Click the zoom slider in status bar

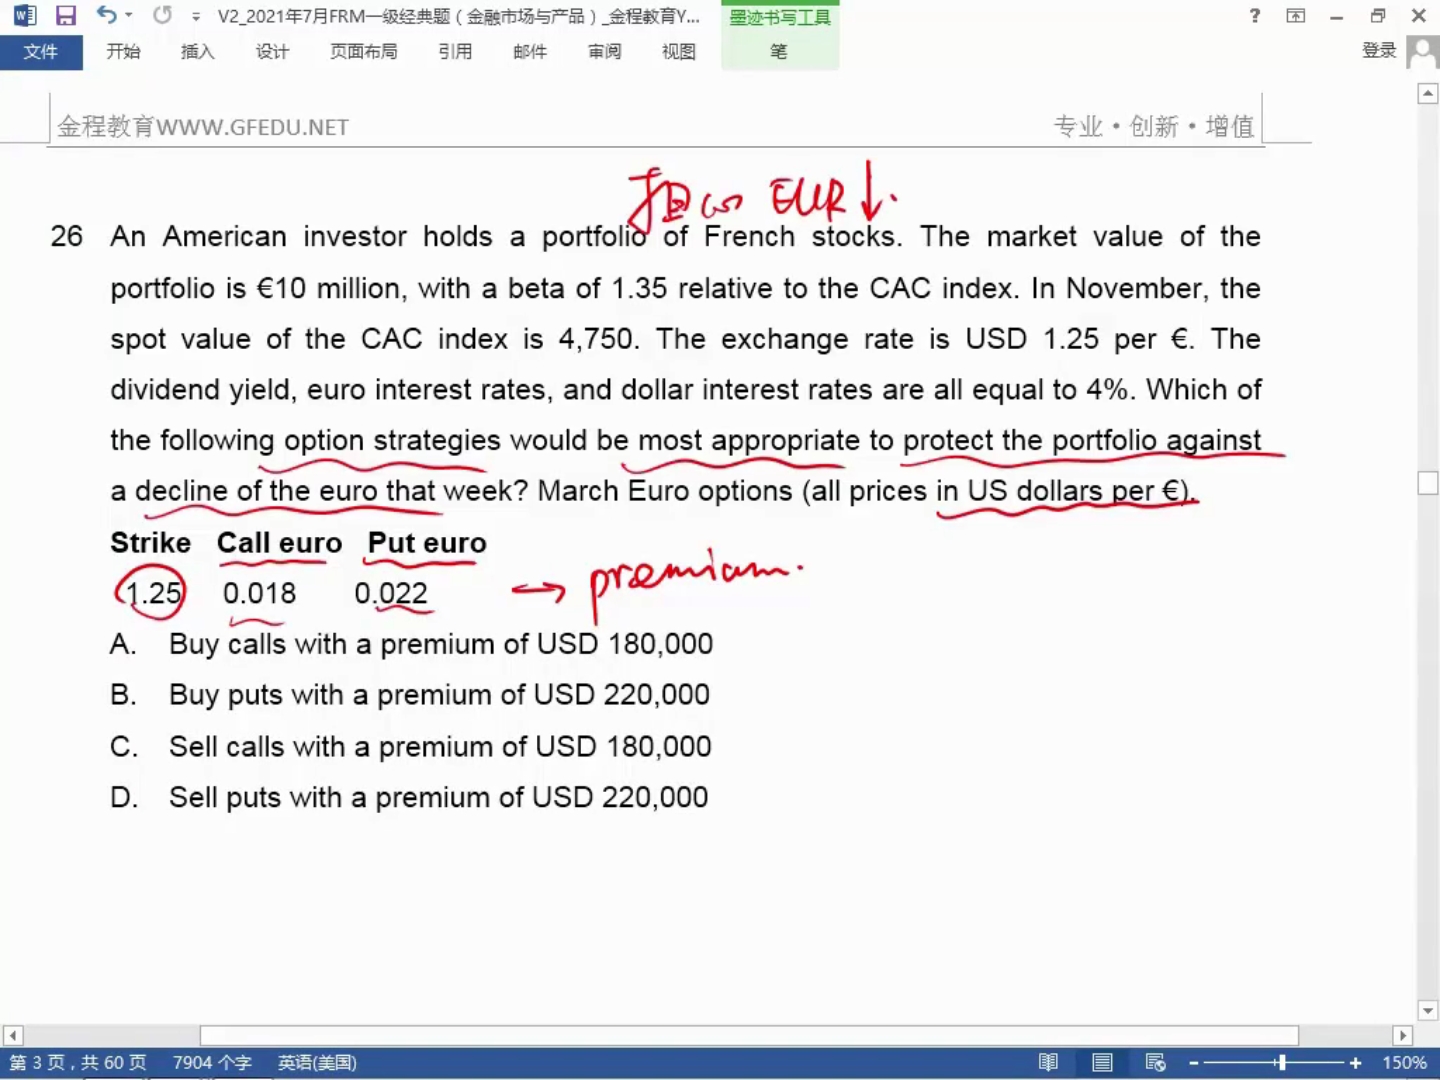point(1280,1063)
